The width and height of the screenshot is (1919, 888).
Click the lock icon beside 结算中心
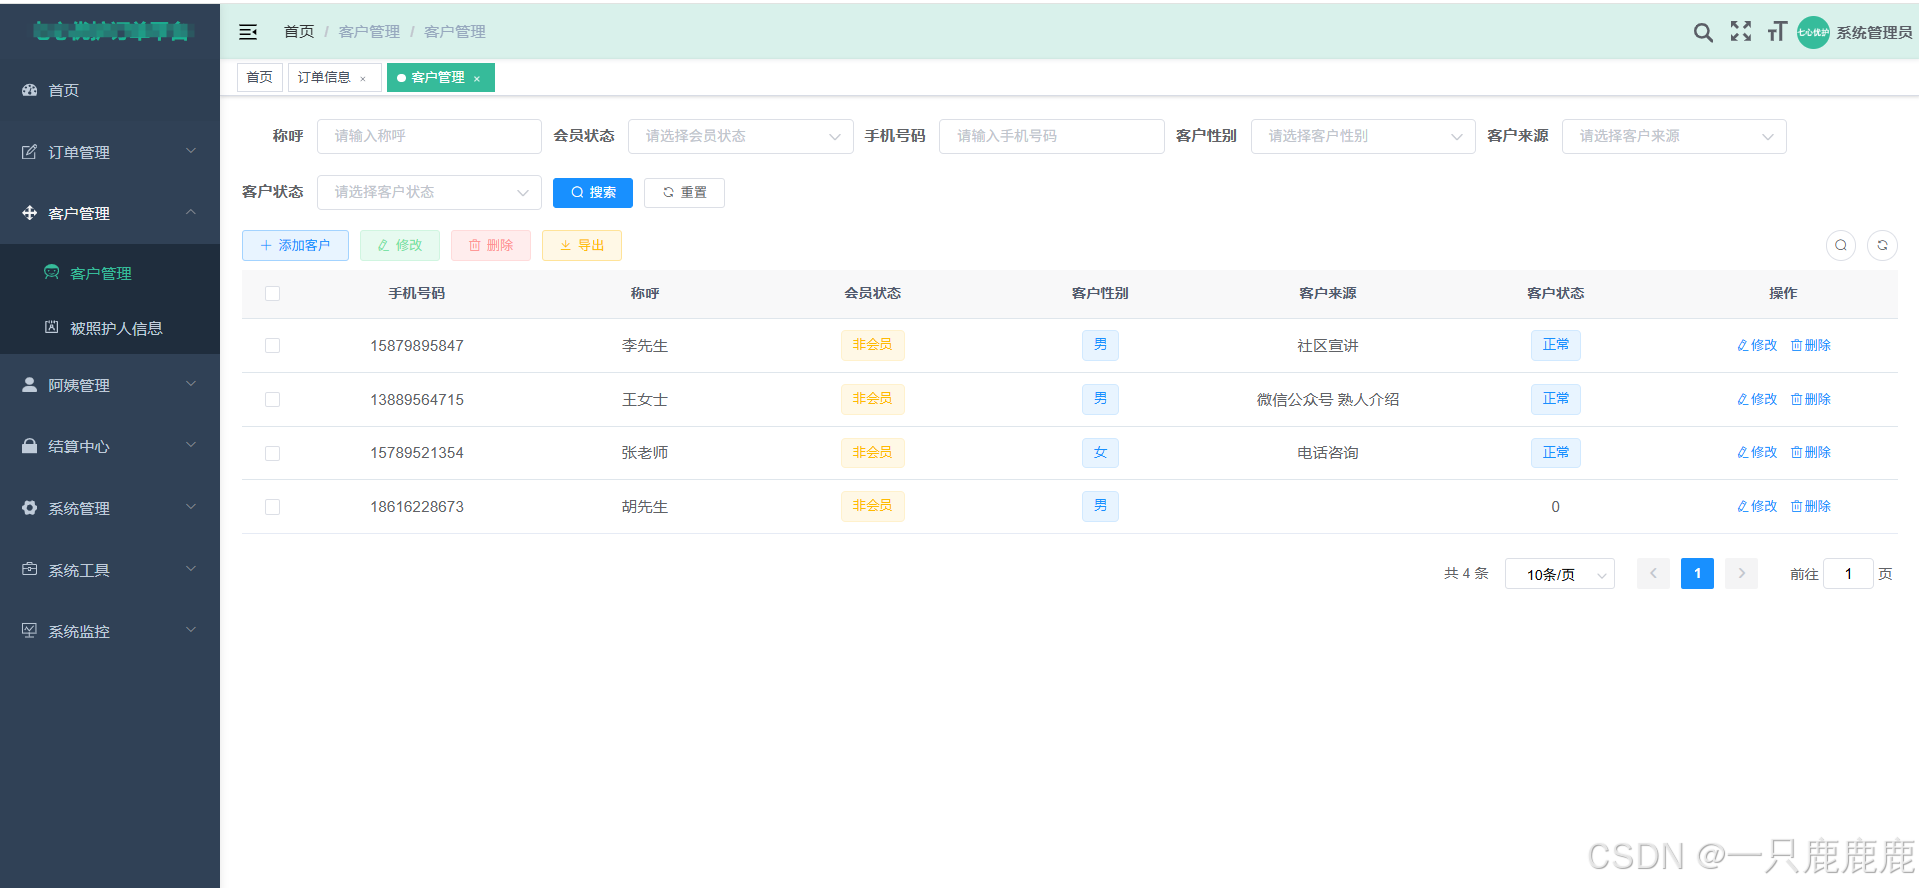click(30, 446)
